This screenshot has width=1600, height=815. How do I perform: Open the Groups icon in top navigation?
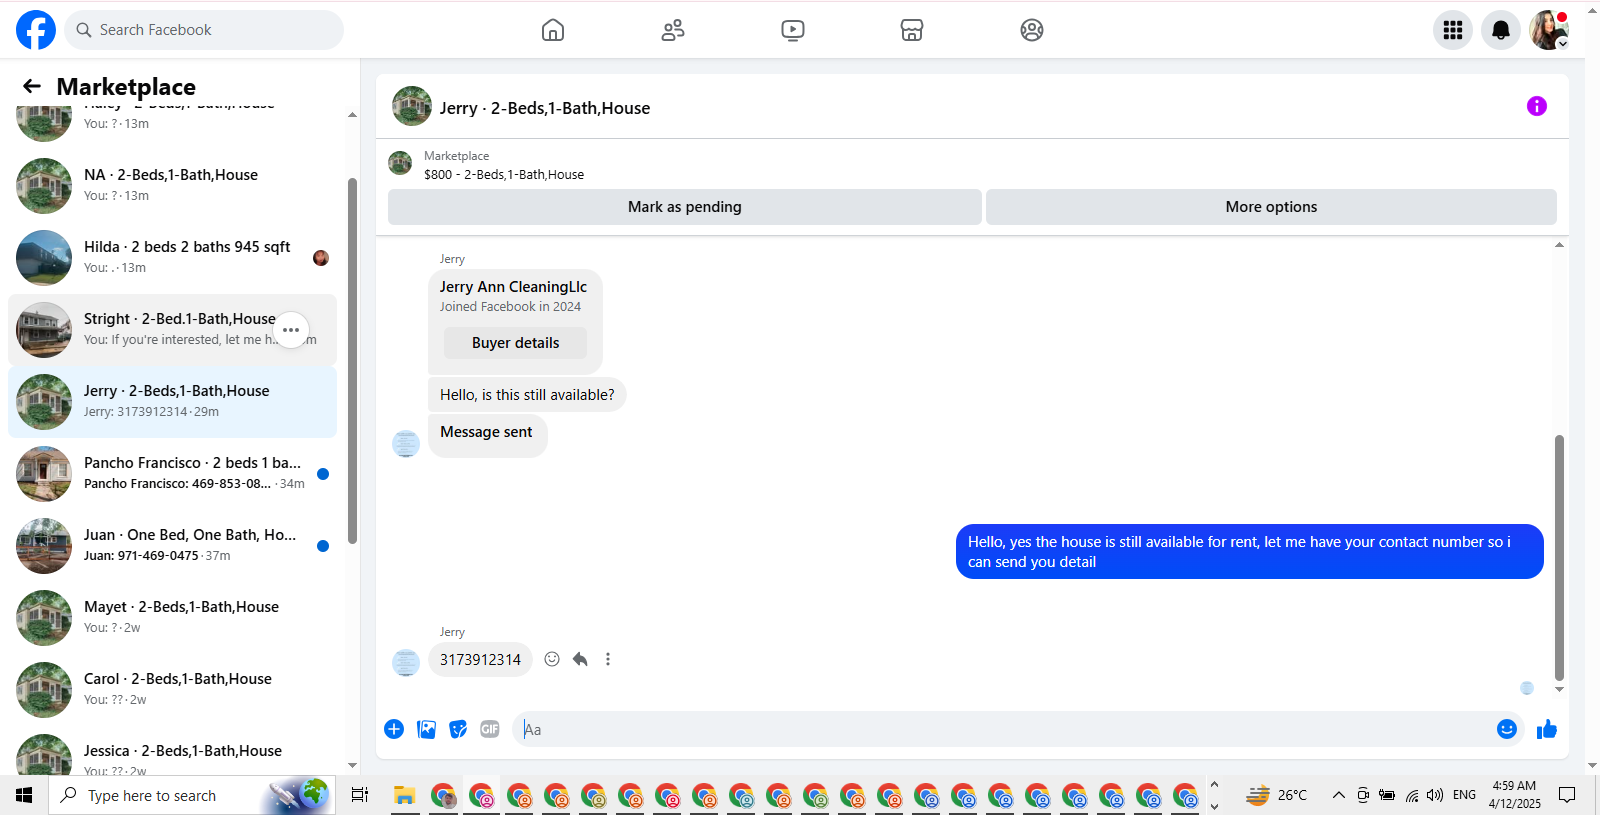(1032, 30)
